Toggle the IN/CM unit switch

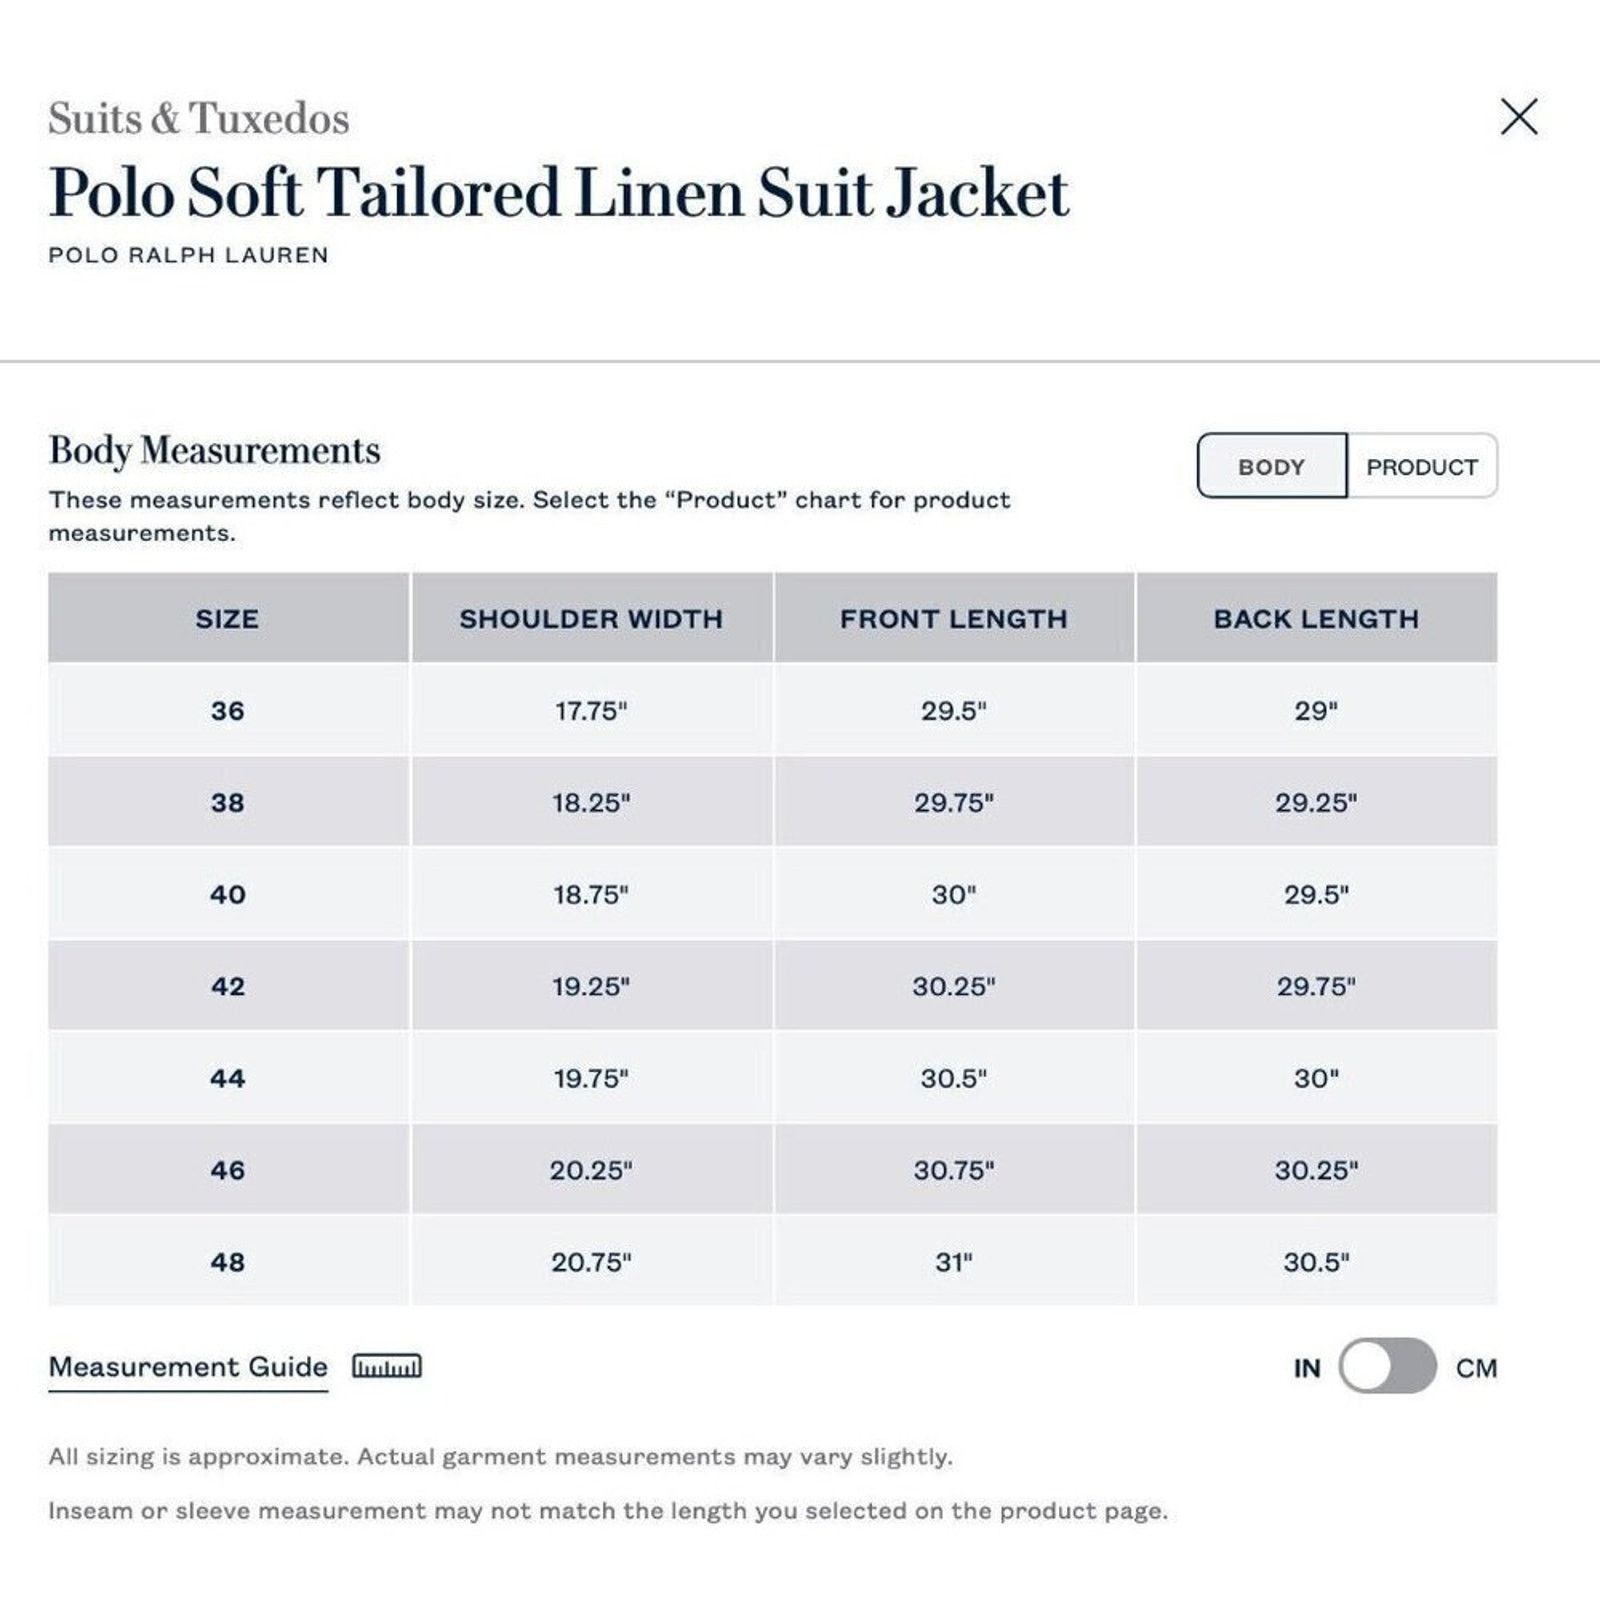point(1388,1366)
